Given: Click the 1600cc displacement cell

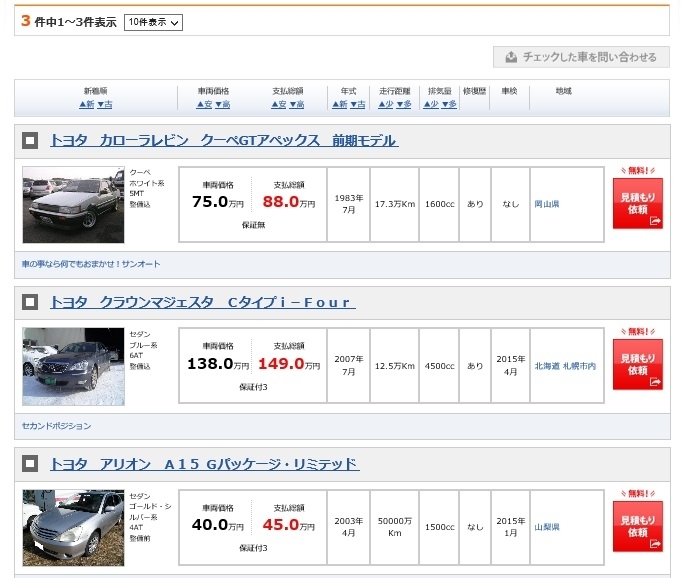Looking at the screenshot, I should [440, 204].
